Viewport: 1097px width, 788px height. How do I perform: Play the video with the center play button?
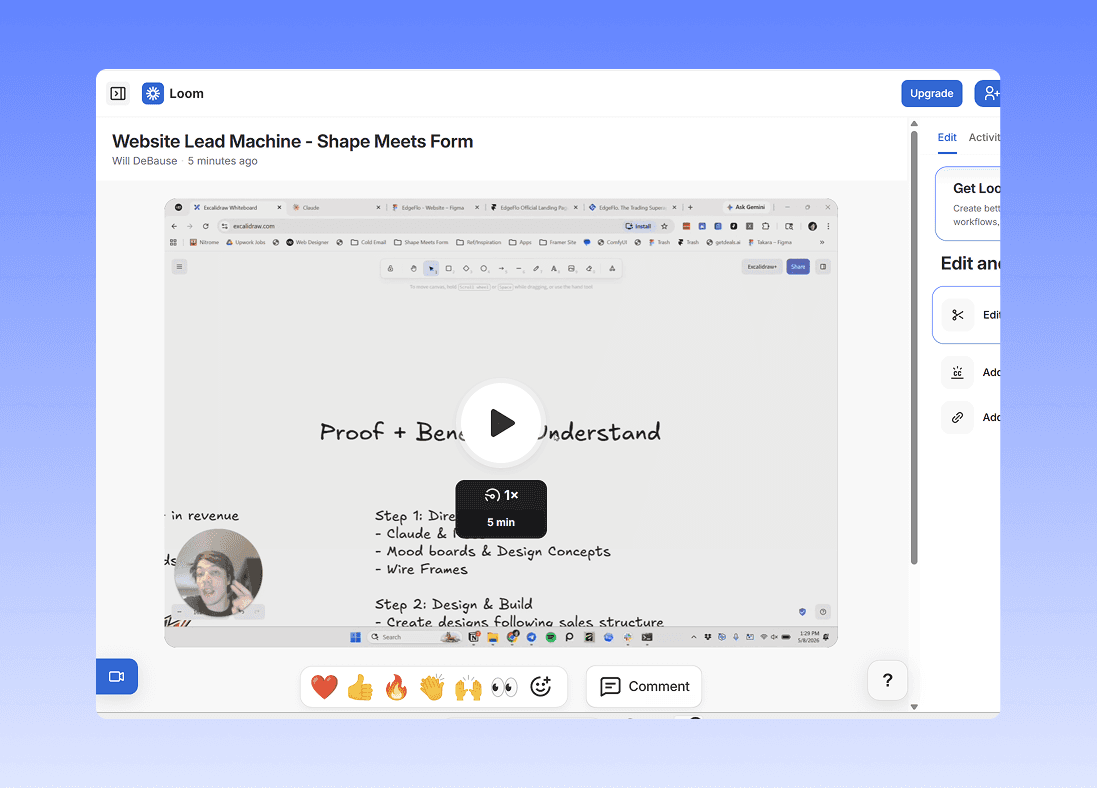click(x=501, y=423)
